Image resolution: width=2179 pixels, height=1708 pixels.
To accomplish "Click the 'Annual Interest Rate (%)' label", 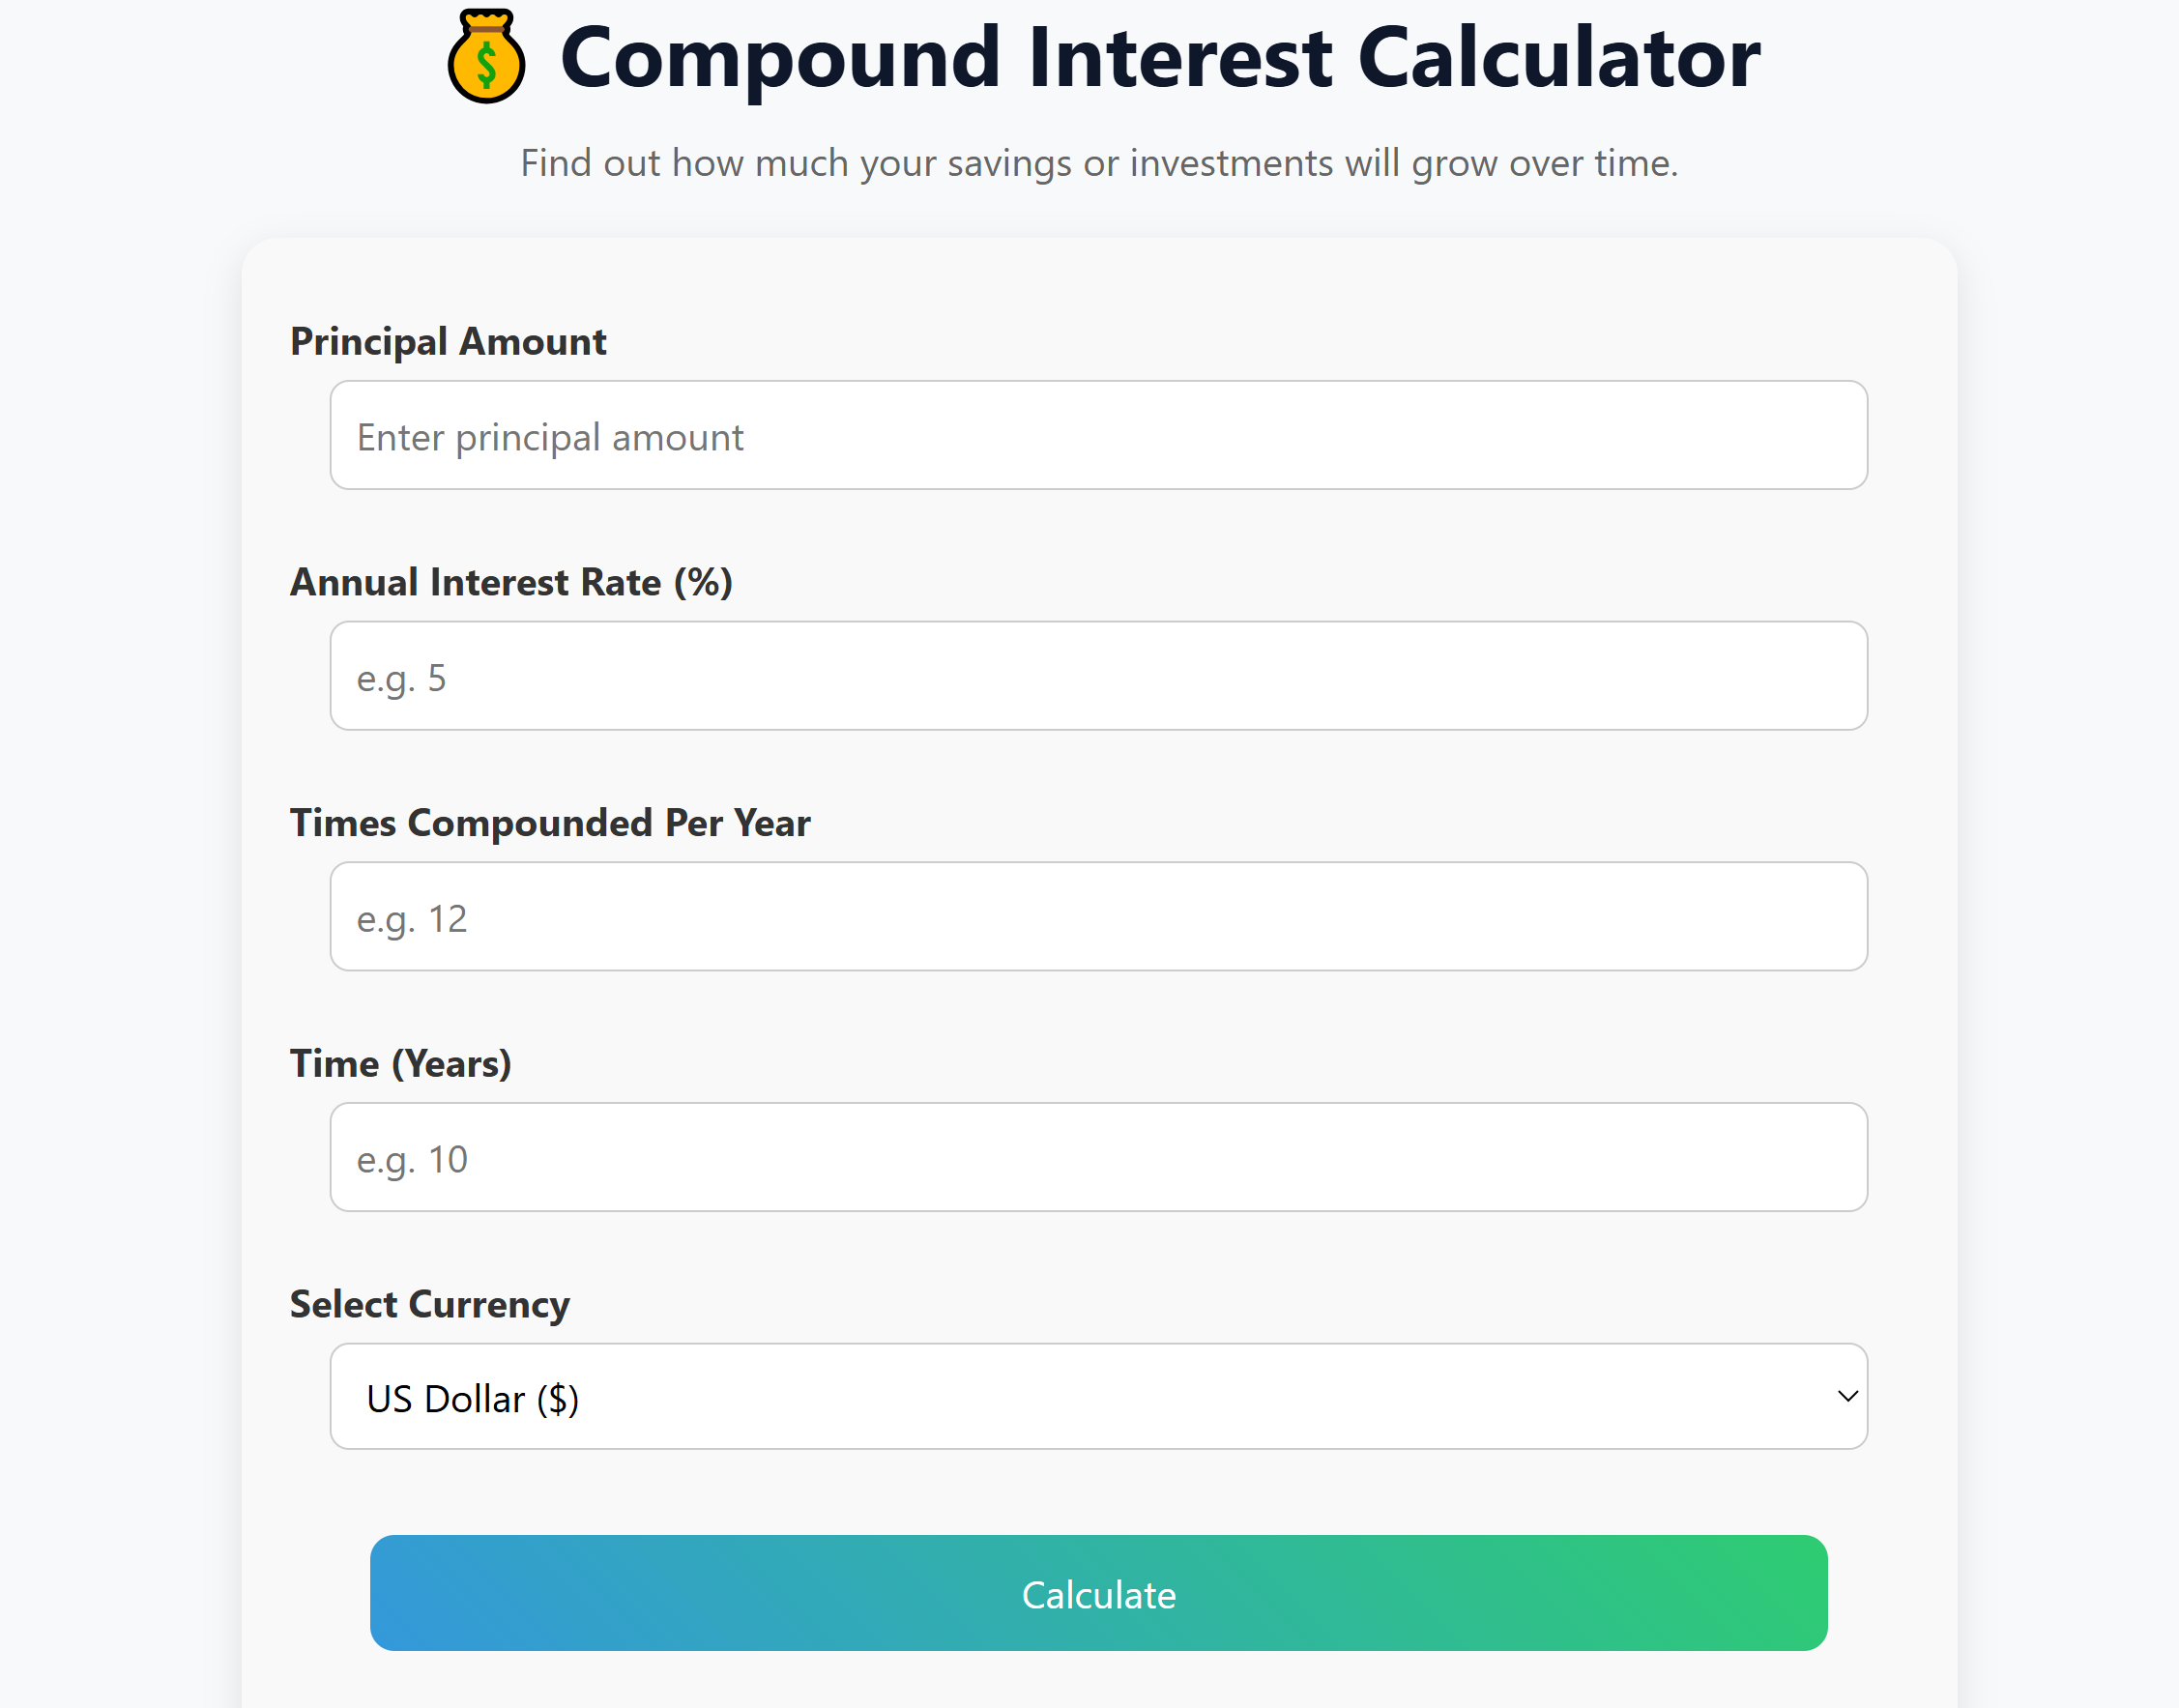I will (511, 583).
